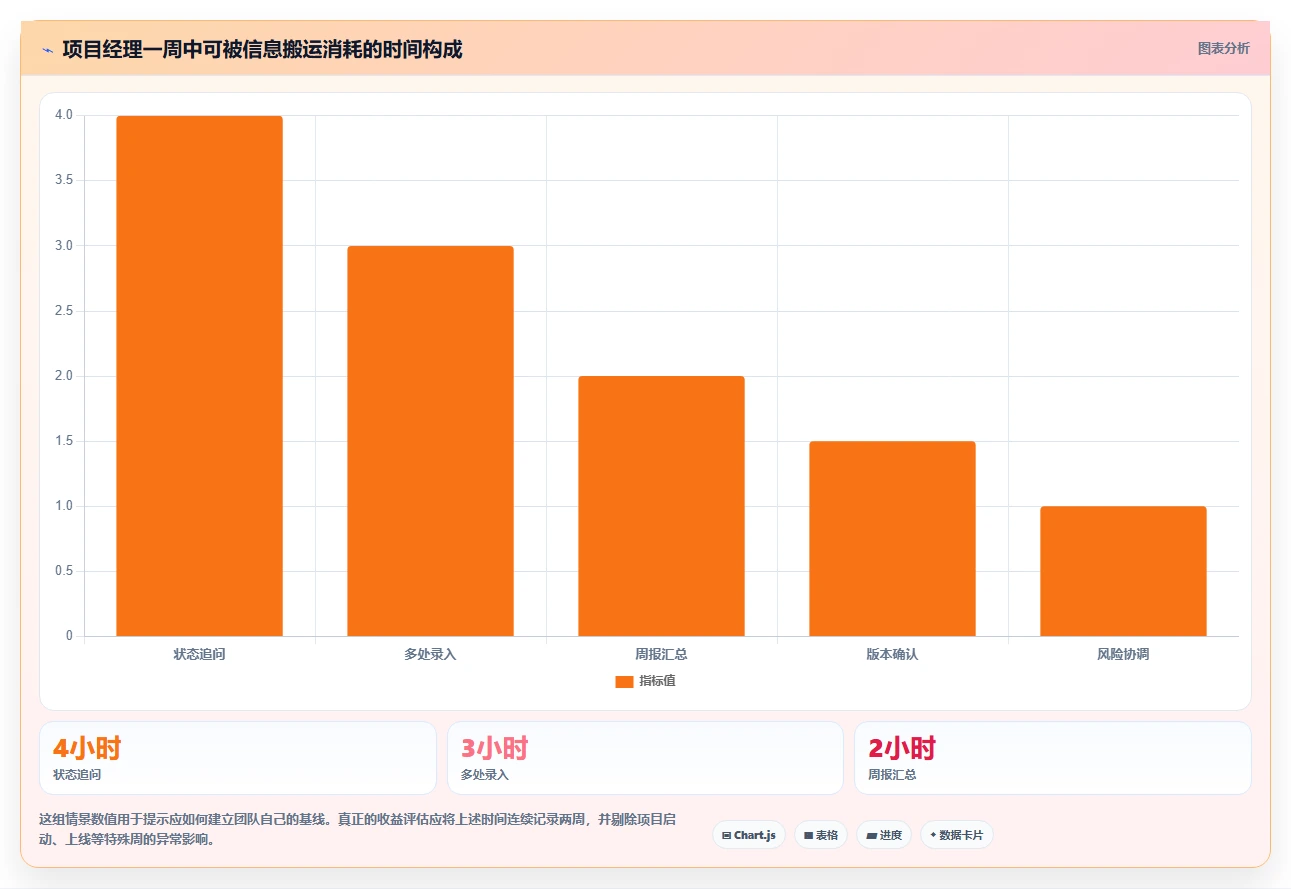
Task: Click the 风险协调 bar in the chart
Action: [x=1123, y=571]
